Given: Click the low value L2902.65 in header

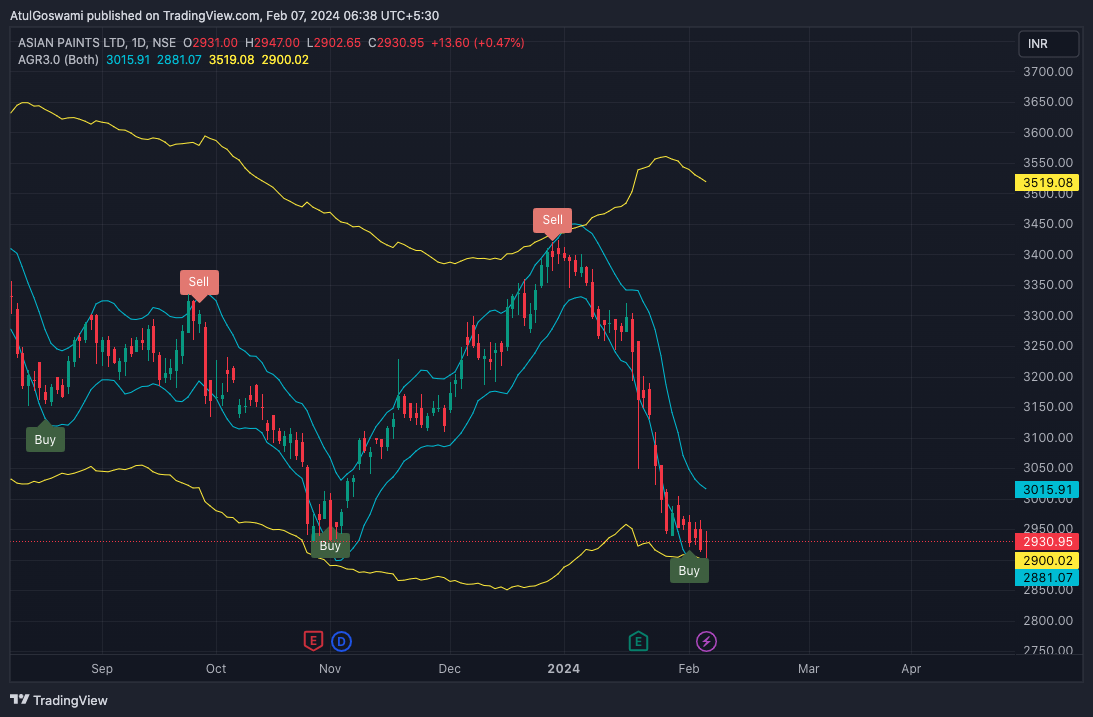Looking at the screenshot, I should tap(334, 43).
